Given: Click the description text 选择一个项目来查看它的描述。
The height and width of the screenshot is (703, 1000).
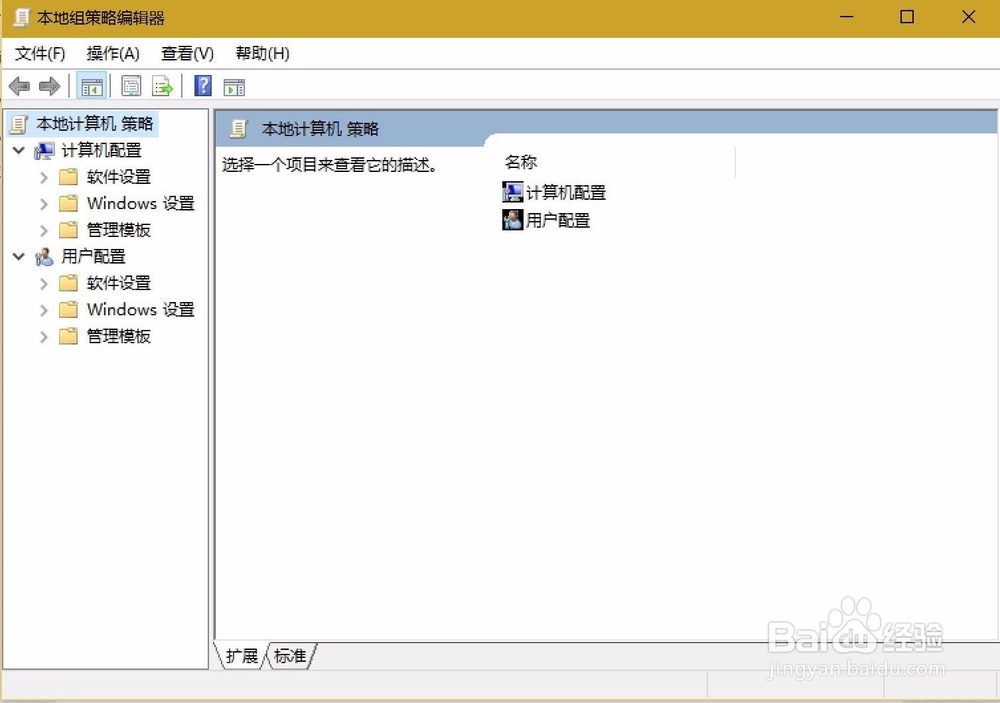Looking at the screenshot, I should coord(329,165).
